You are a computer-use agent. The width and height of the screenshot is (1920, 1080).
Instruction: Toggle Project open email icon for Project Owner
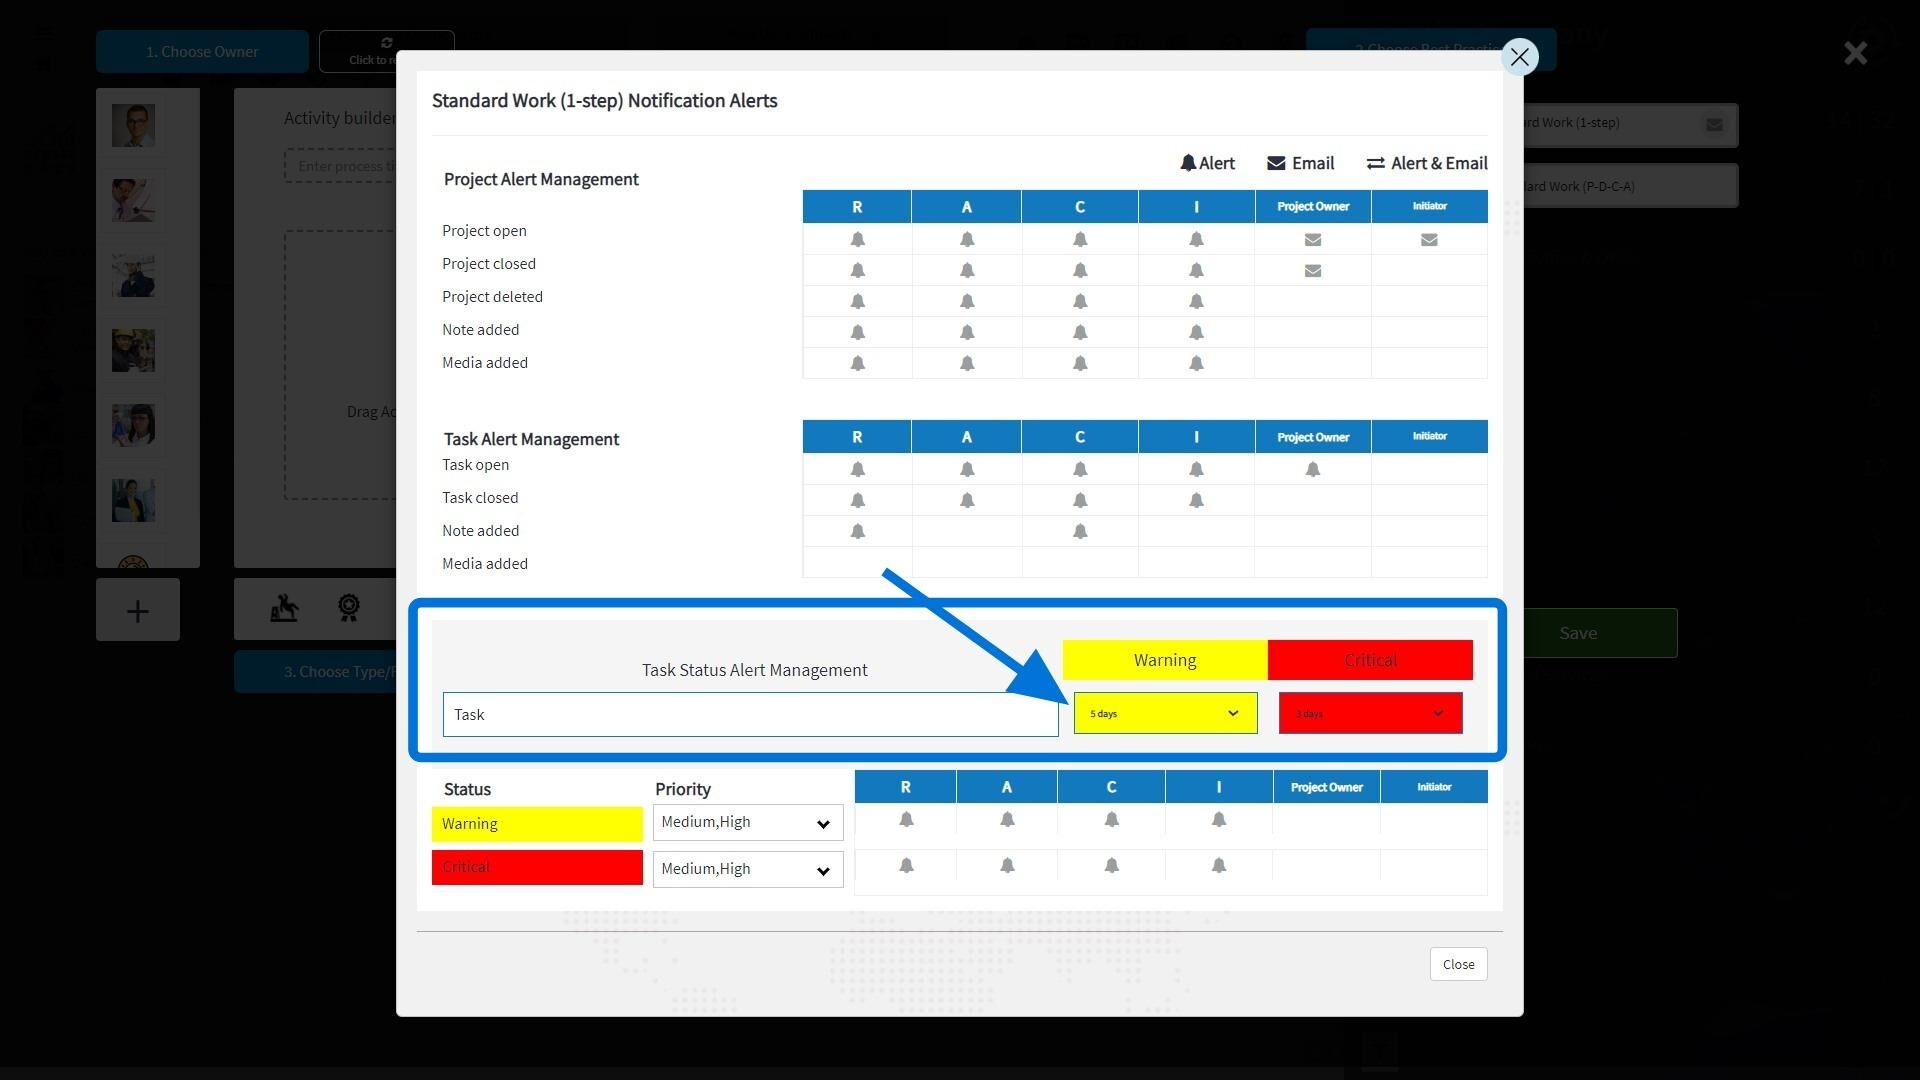(1313, 240)
